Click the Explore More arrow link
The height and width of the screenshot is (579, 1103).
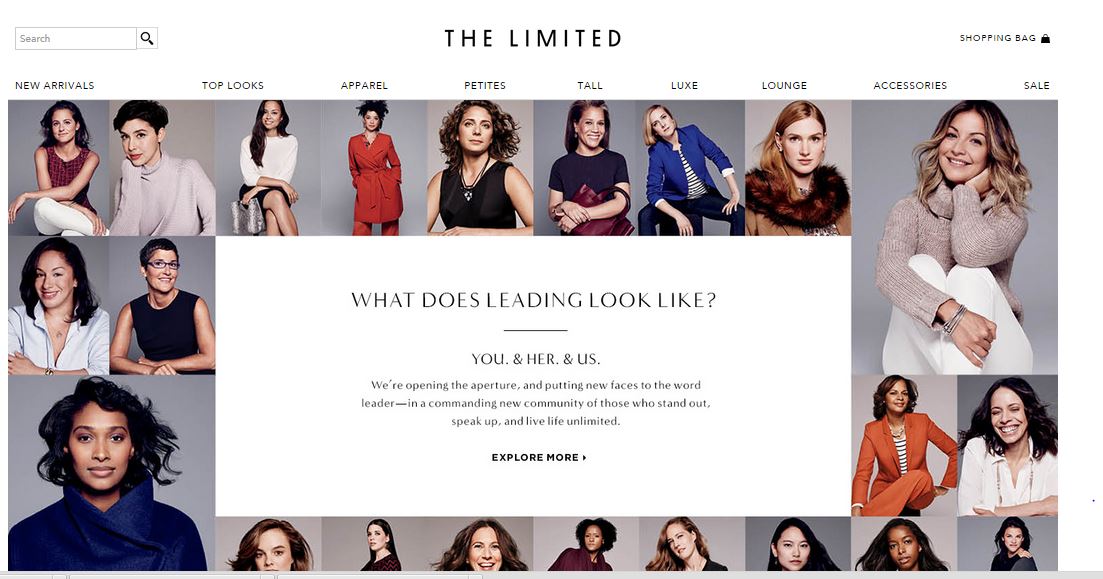(x=539, y=457)
